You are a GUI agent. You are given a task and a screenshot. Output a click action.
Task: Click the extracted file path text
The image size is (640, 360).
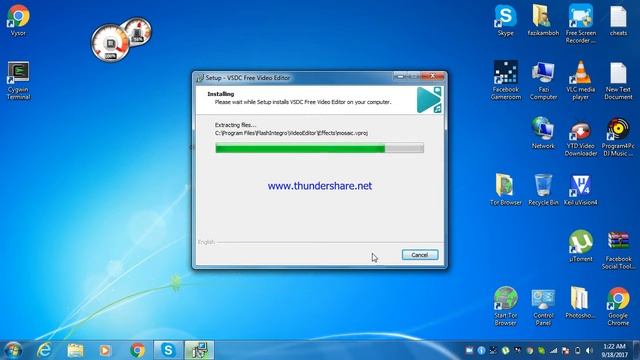[x=291, y=133]
